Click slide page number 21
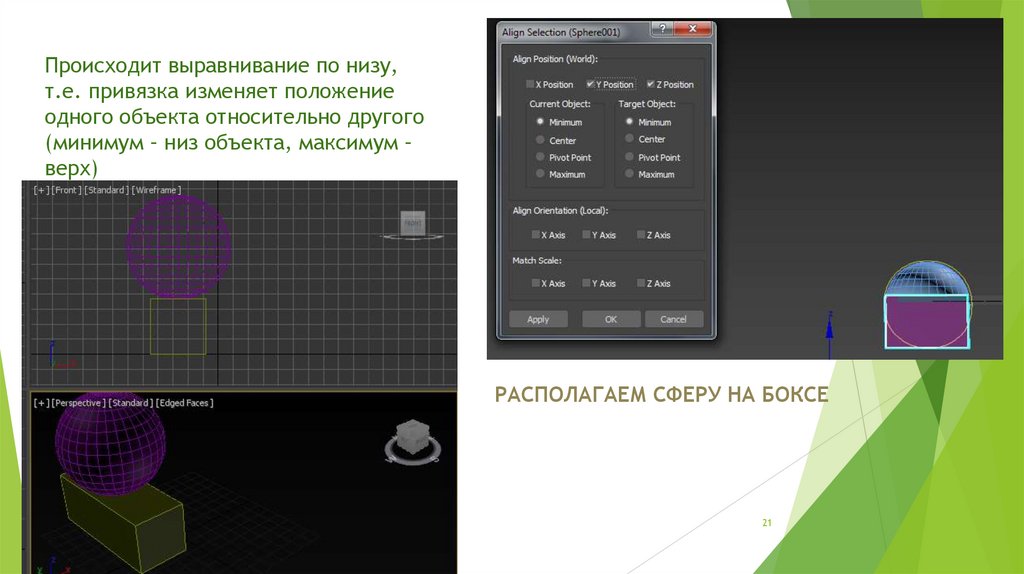 click(x=767, y=522)
